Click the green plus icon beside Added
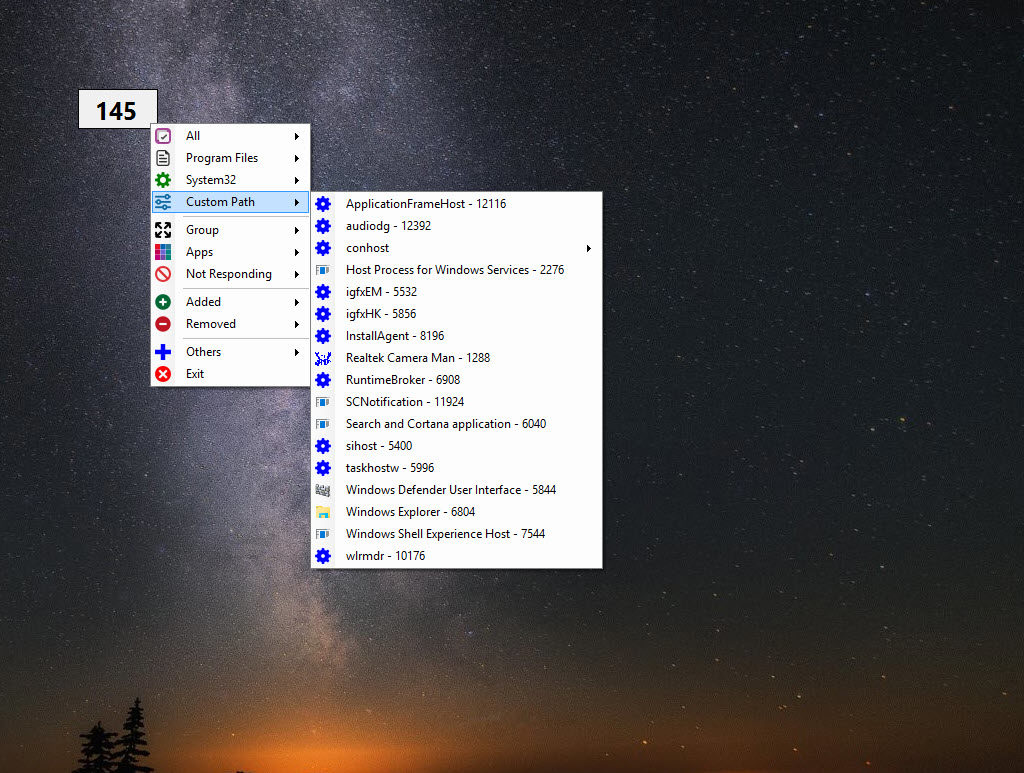The image size is (1024, 773). coord(163,302)
